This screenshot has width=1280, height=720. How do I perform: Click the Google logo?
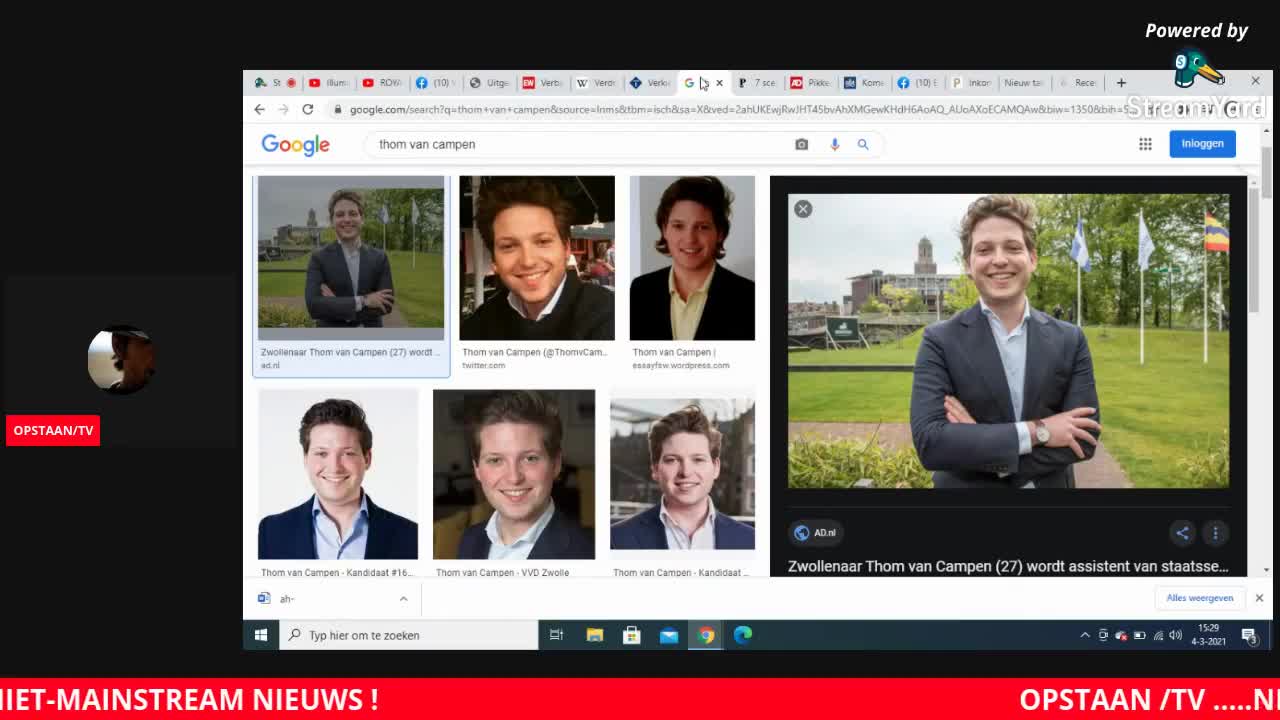point(295,145)
